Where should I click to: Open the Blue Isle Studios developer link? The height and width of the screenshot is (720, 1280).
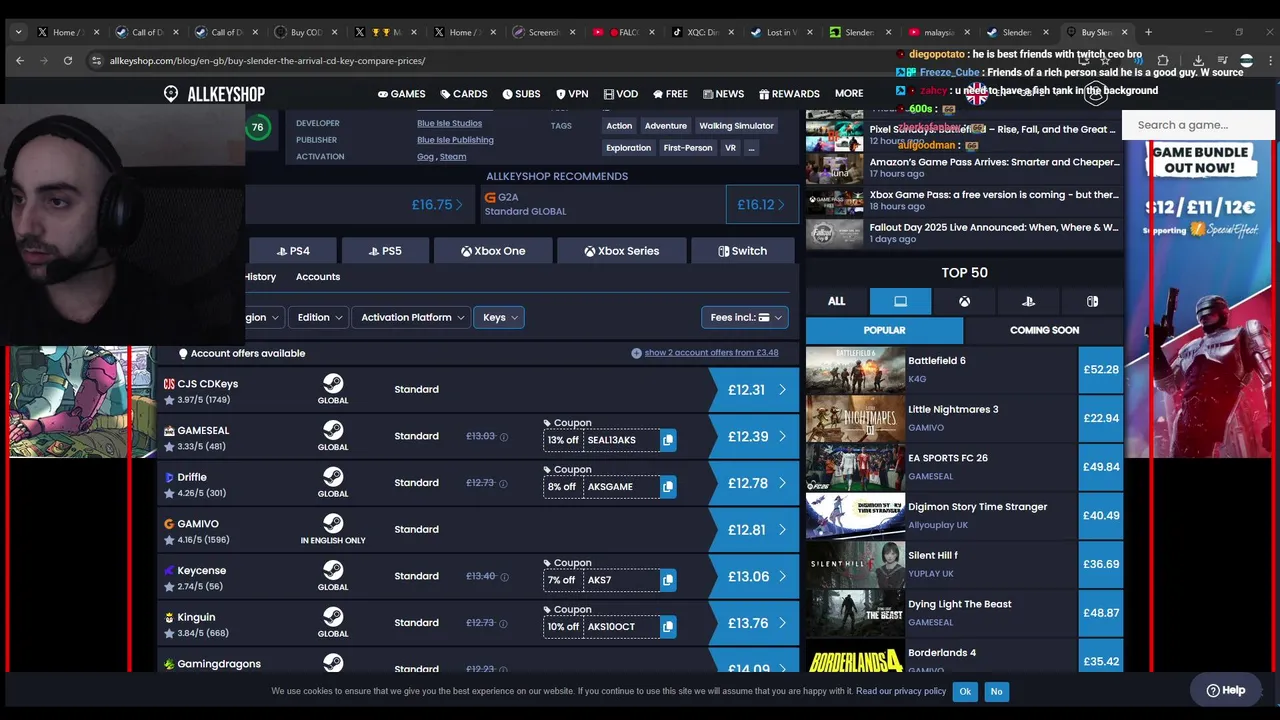point(449,123)
